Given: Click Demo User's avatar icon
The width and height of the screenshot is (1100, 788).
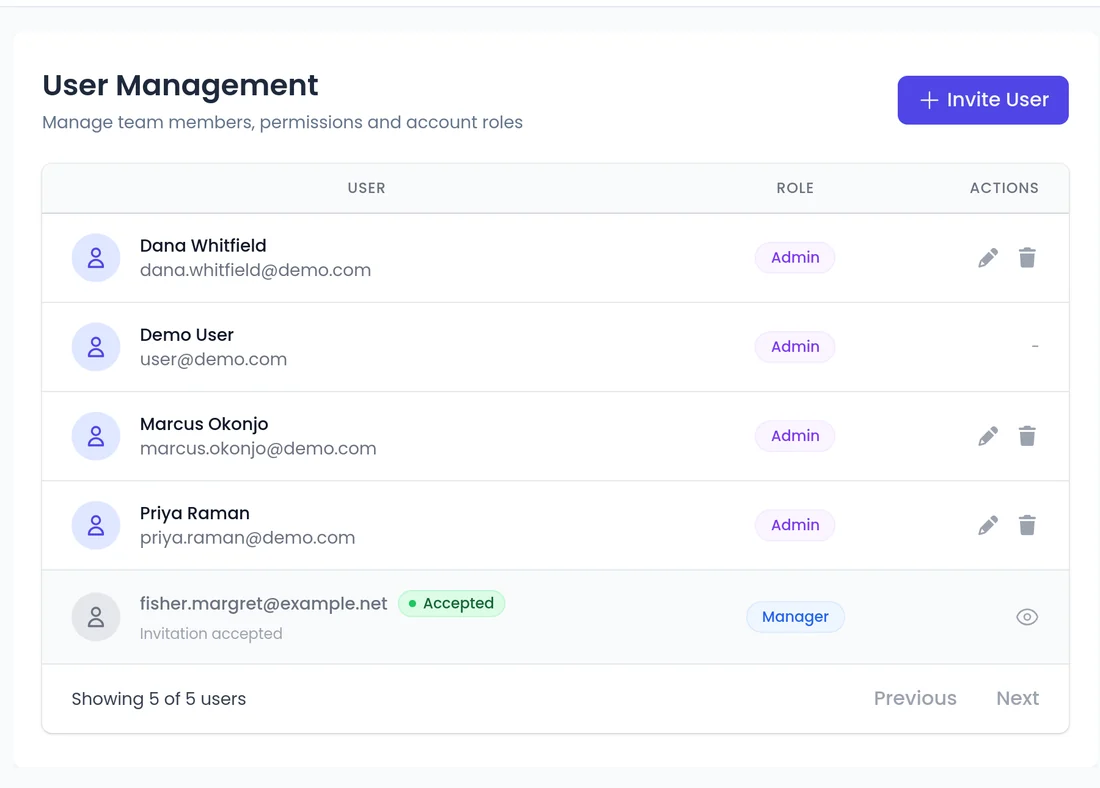Looking at the screenshot, I should [x=96, y=347].
